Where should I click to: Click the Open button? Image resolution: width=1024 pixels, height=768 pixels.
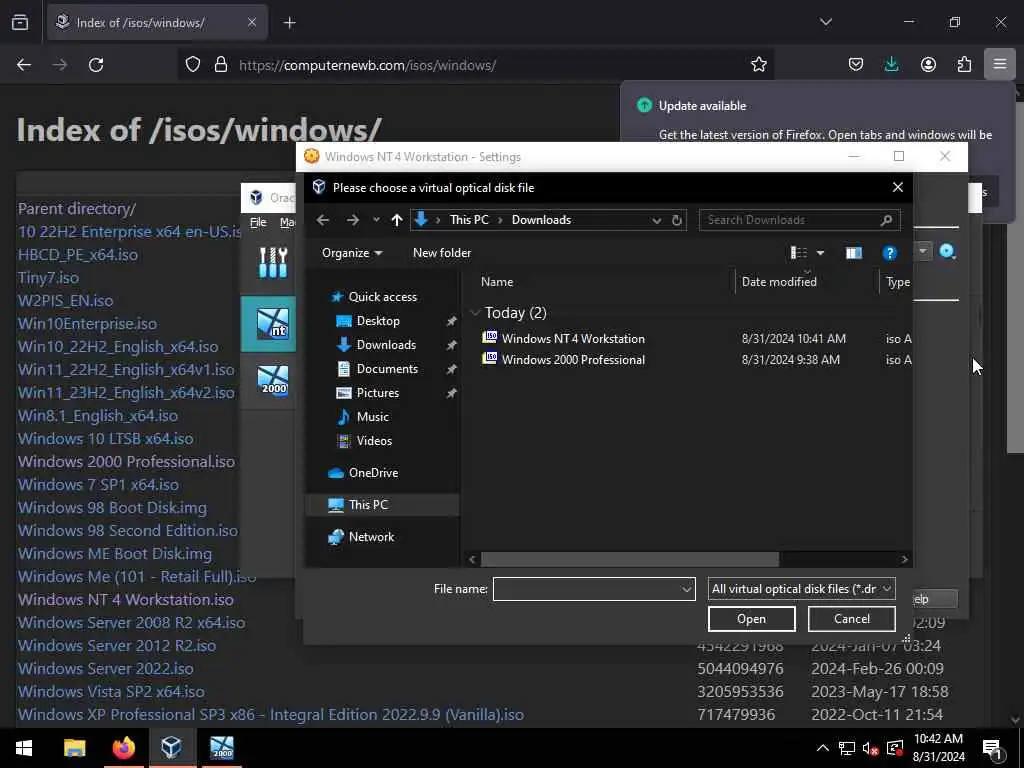[x=751, y=619]
